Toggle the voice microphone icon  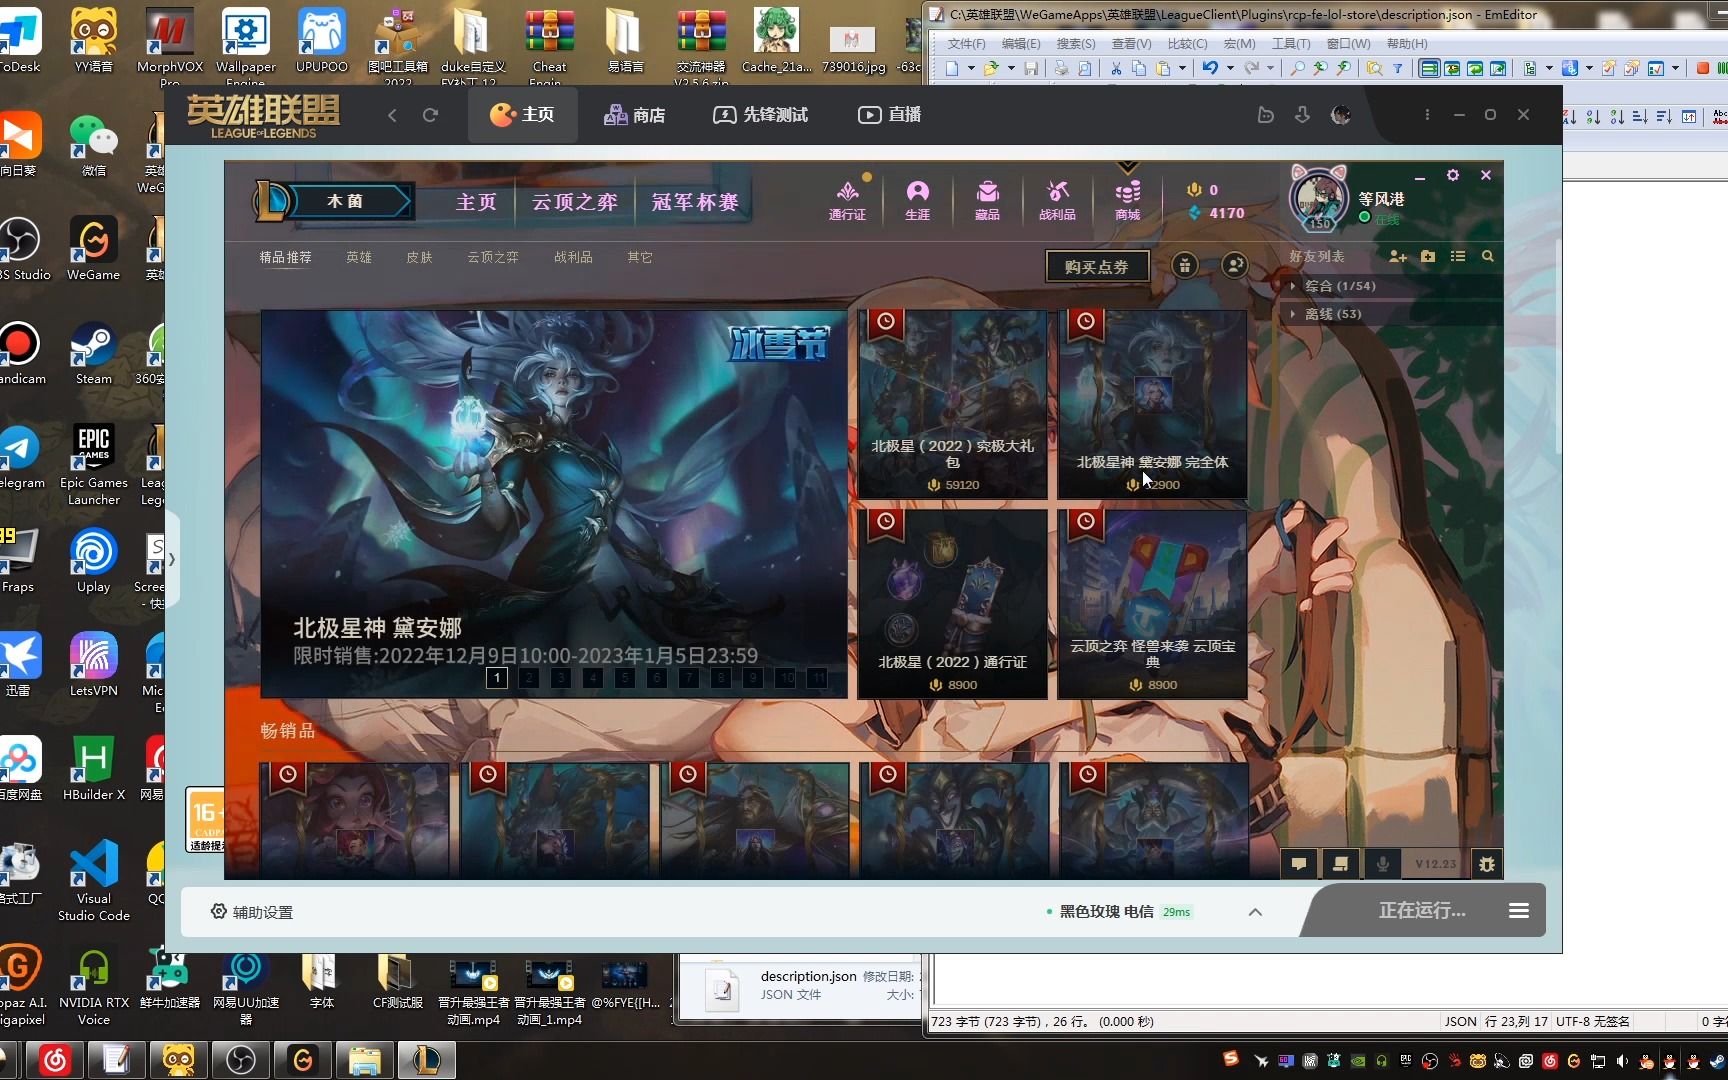tap(1383, 864)
